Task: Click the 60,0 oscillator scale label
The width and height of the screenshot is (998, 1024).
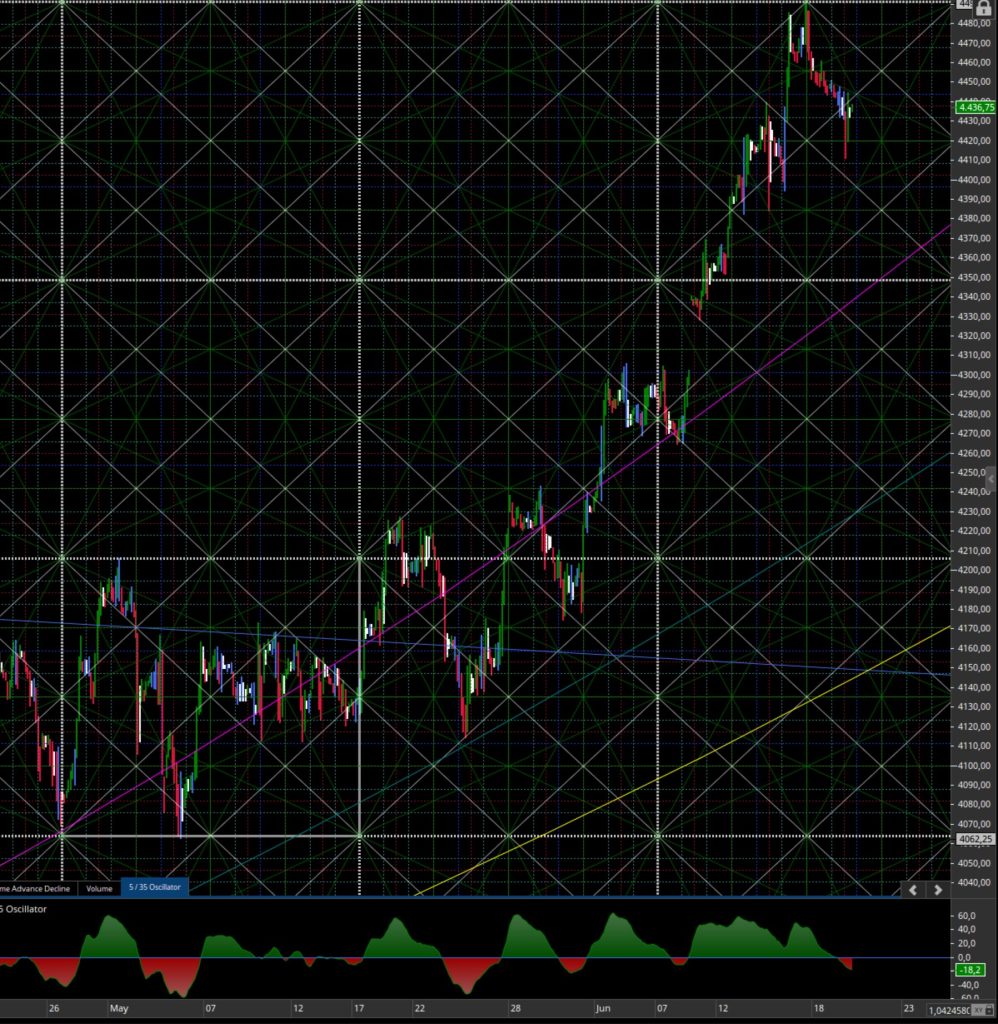Action: point(967,916)
